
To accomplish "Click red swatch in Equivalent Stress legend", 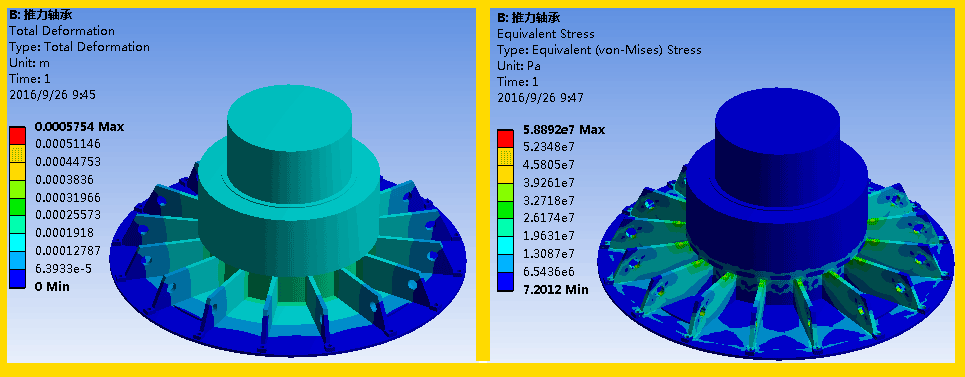I will point(505,138).
